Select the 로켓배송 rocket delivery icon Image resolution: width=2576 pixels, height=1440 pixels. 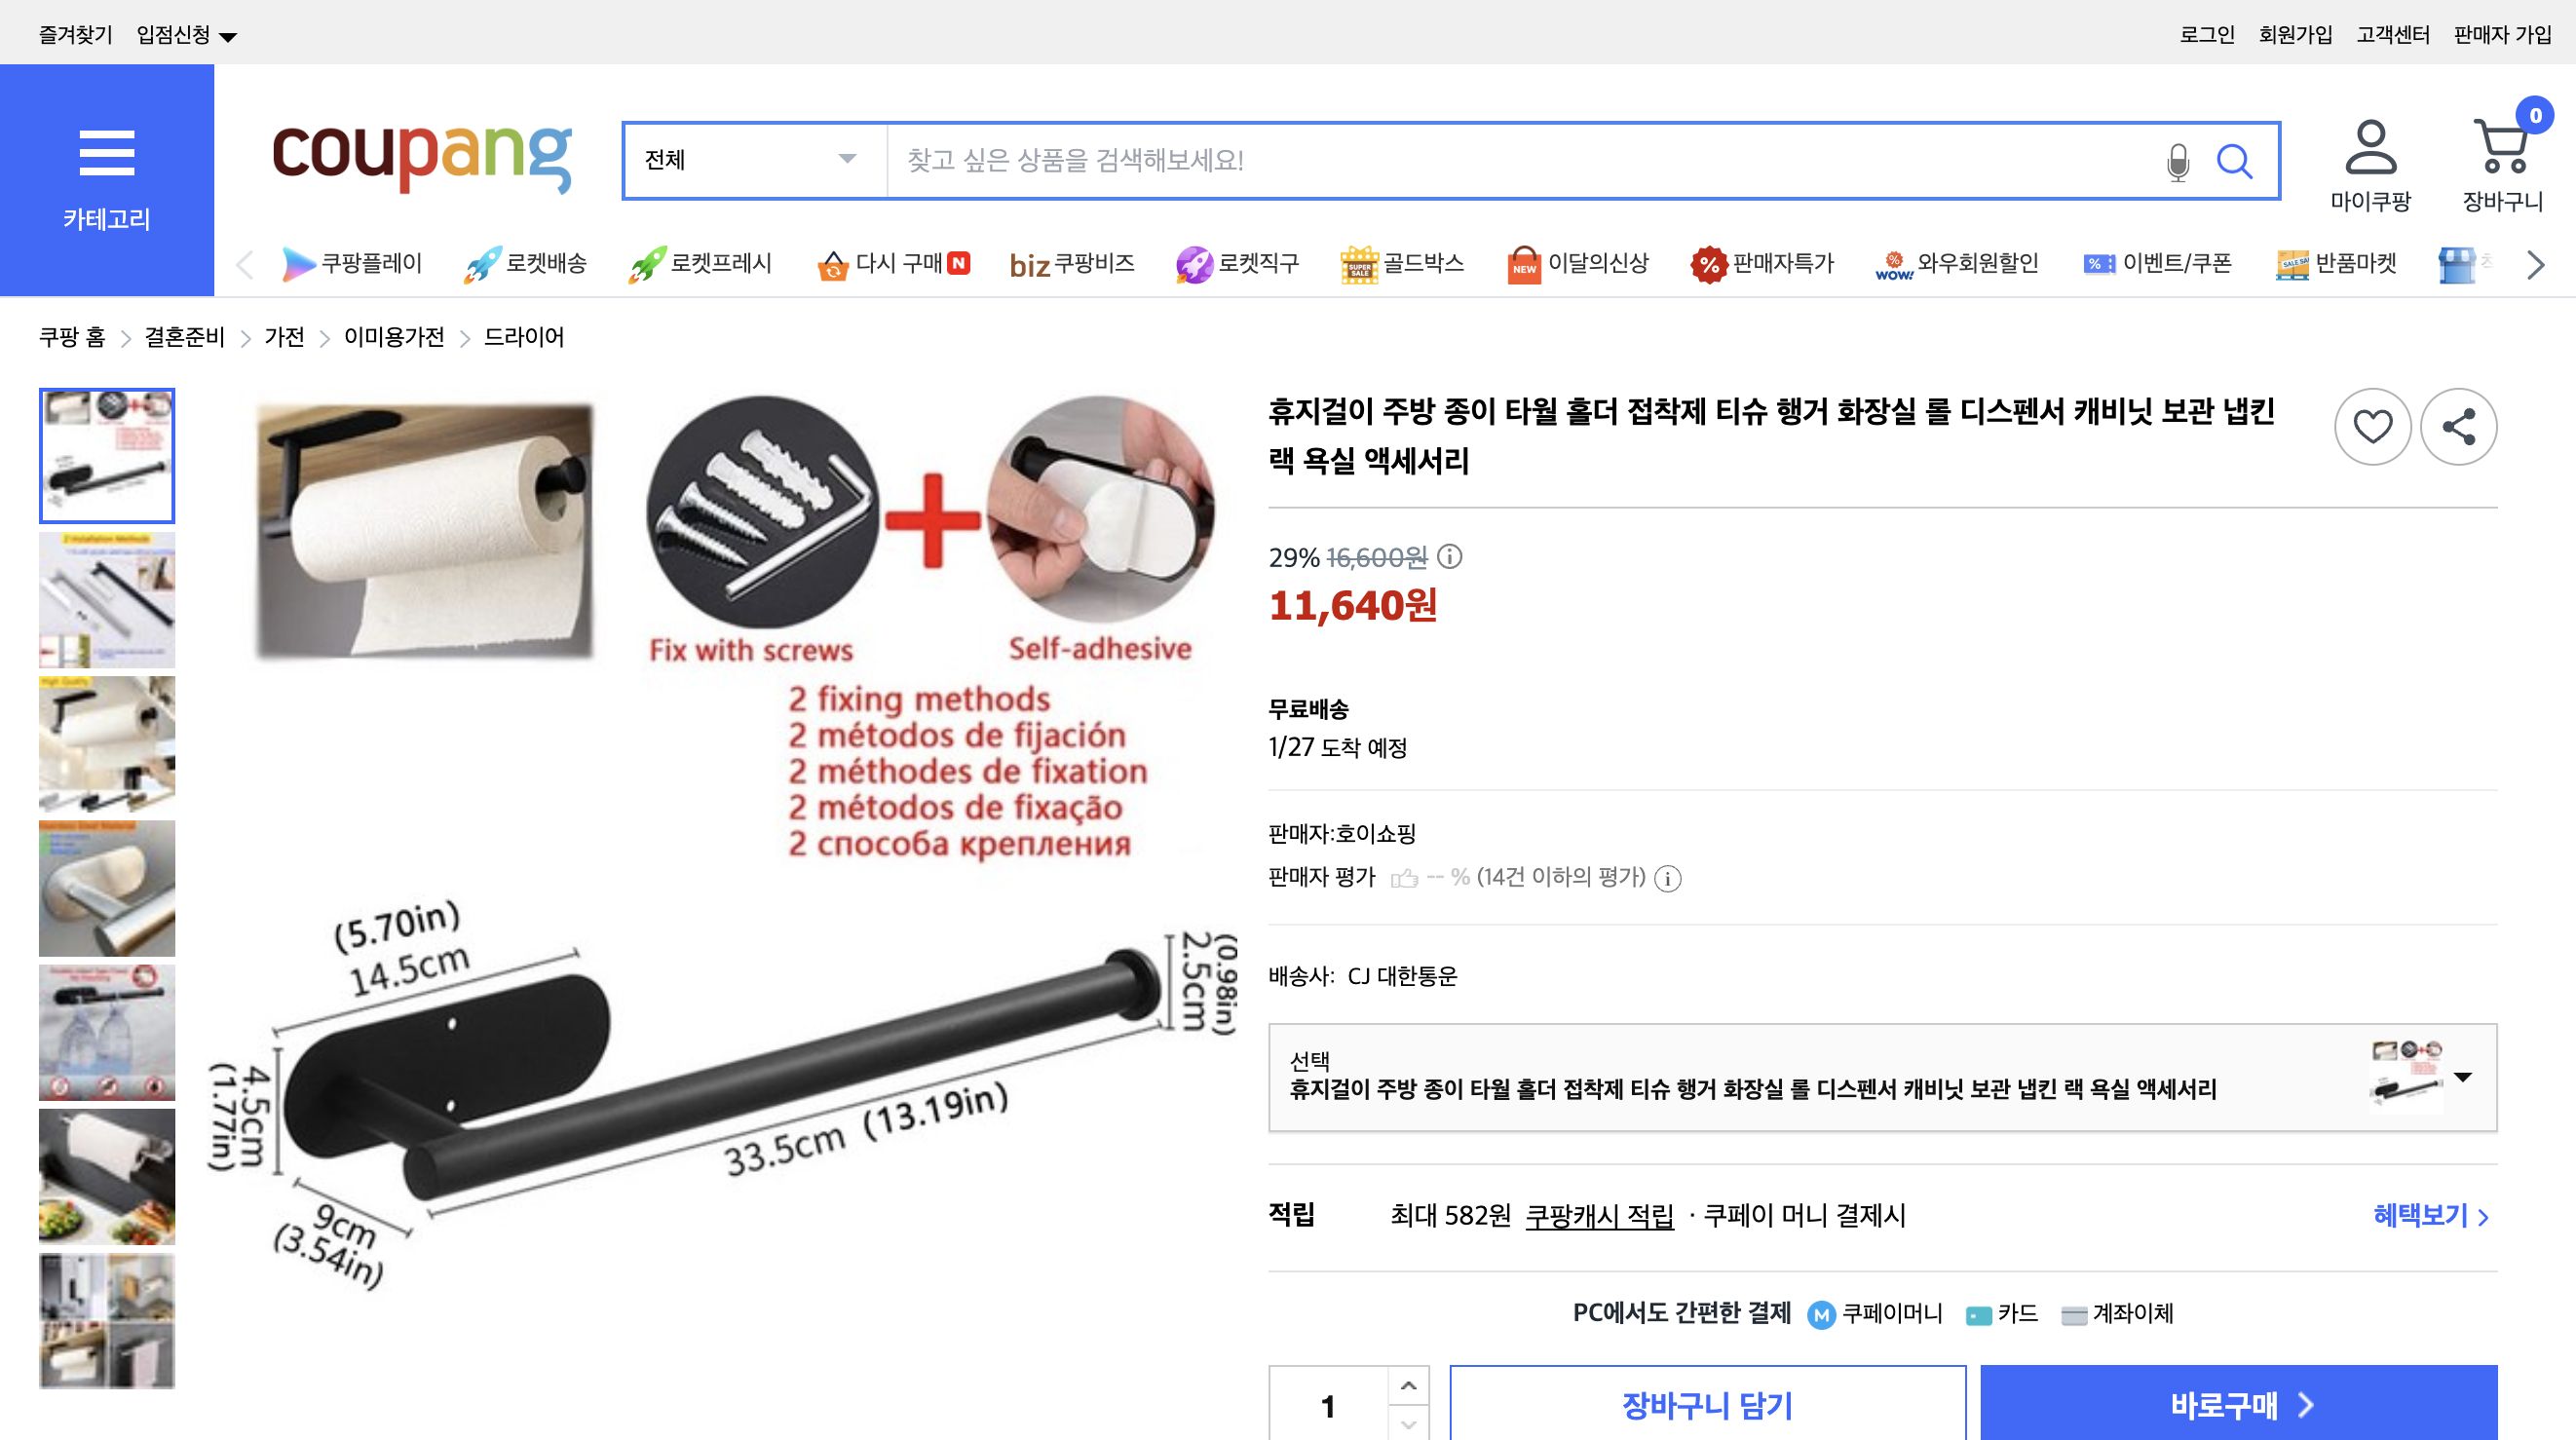[483, 262]
